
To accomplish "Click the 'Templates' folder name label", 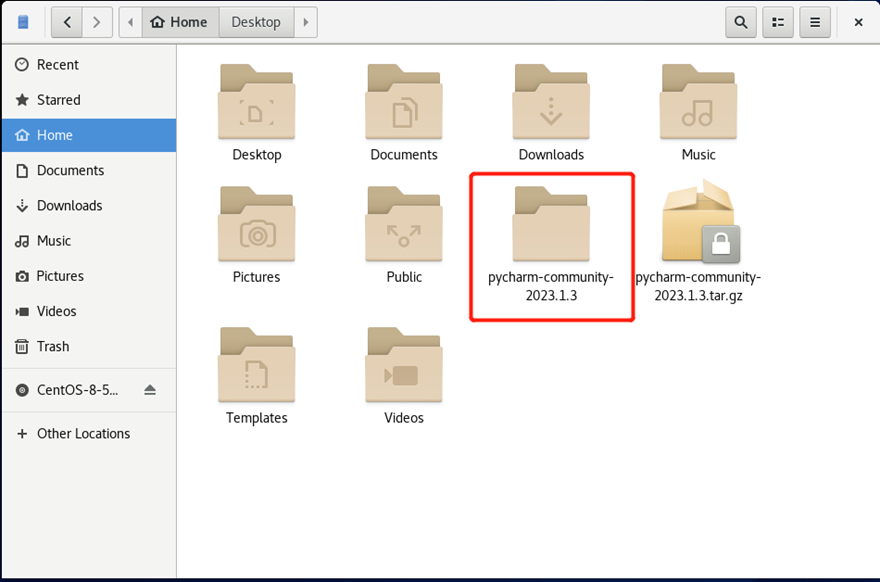I will click(256, 418).
